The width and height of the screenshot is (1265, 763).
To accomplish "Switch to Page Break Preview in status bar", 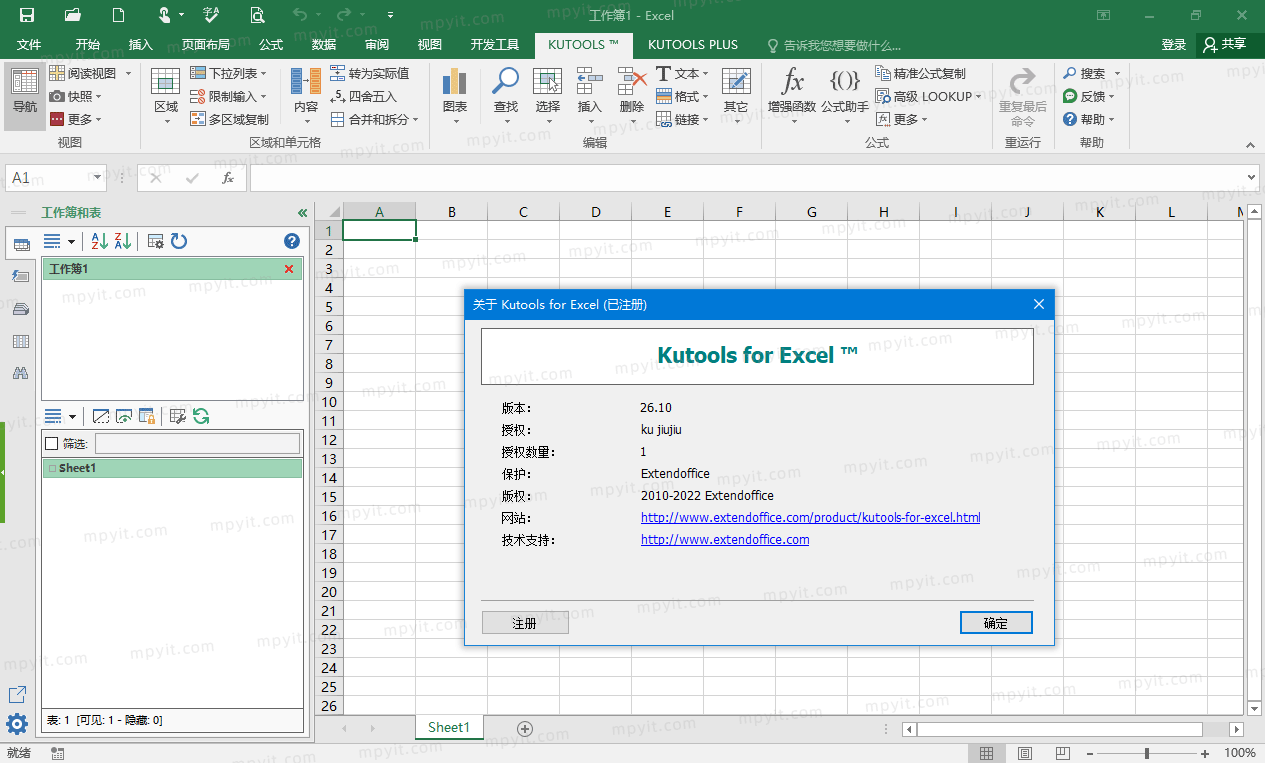I will point(1062,753).
